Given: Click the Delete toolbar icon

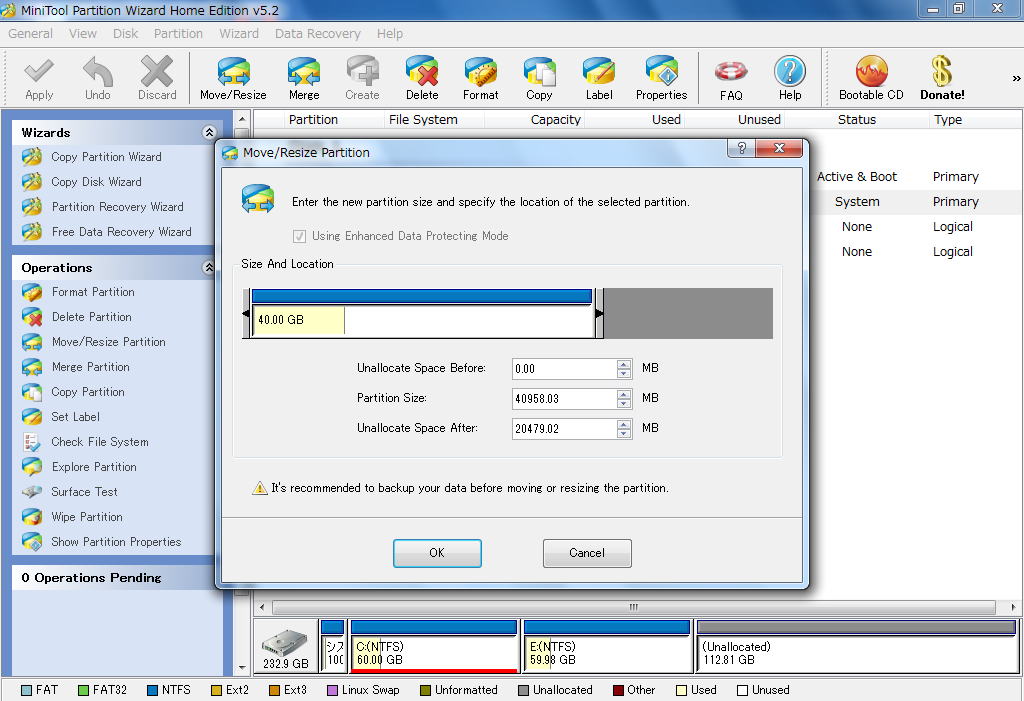Looking at the screenshot, I should coord(422,78).
